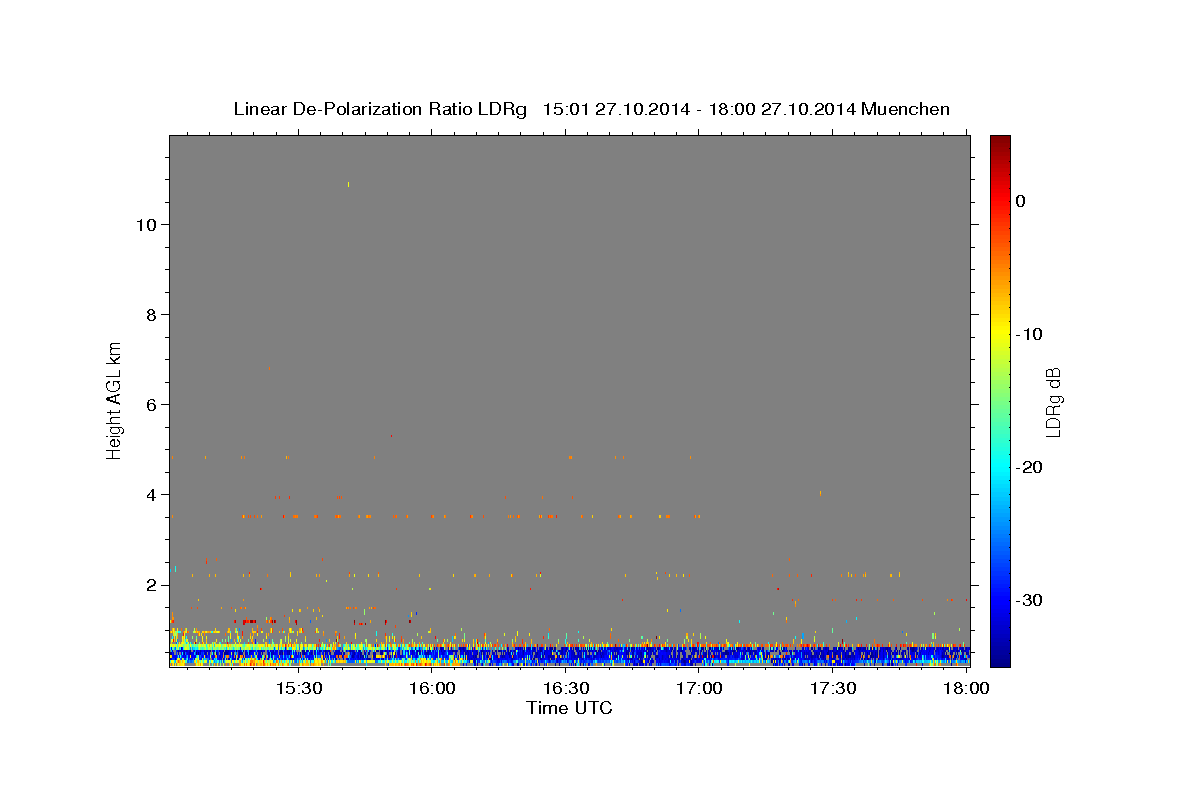Click the colorbar value -10
This screenshot has height=800, width=1200.
point(1030,334)
